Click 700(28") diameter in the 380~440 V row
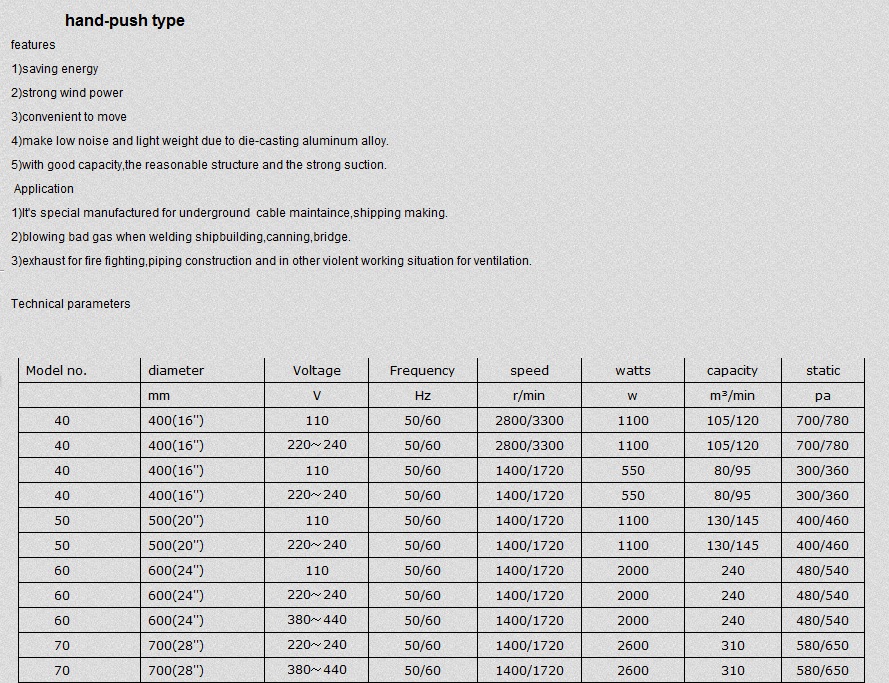The width and height of the screenshot is (889, 683). pyautogui.click(x=176, y=670)
